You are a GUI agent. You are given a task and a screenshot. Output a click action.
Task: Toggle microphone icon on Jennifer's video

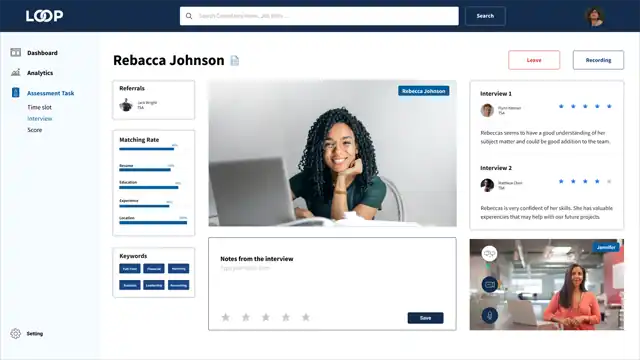489,315
